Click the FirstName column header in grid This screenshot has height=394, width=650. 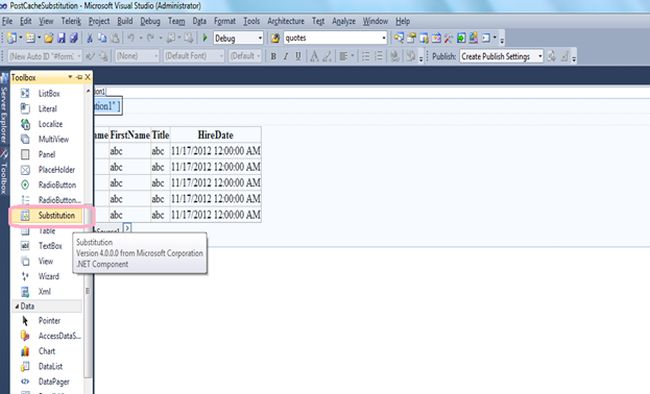click(130, 135)
